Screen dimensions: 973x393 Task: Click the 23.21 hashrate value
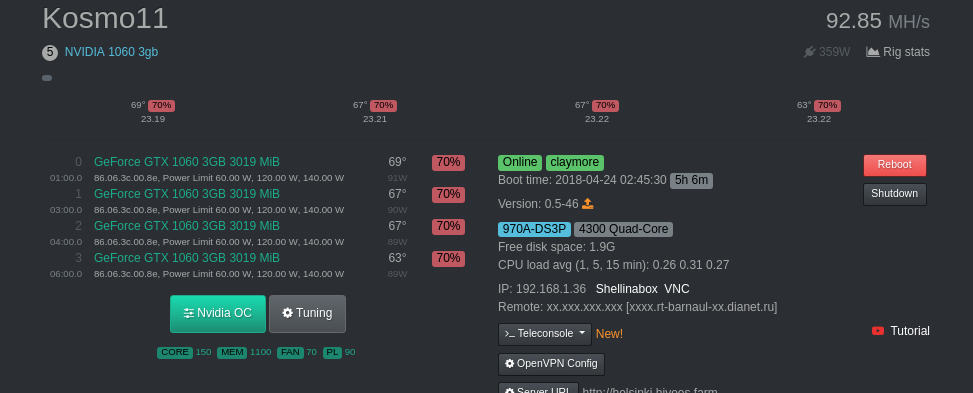point(375,119)
